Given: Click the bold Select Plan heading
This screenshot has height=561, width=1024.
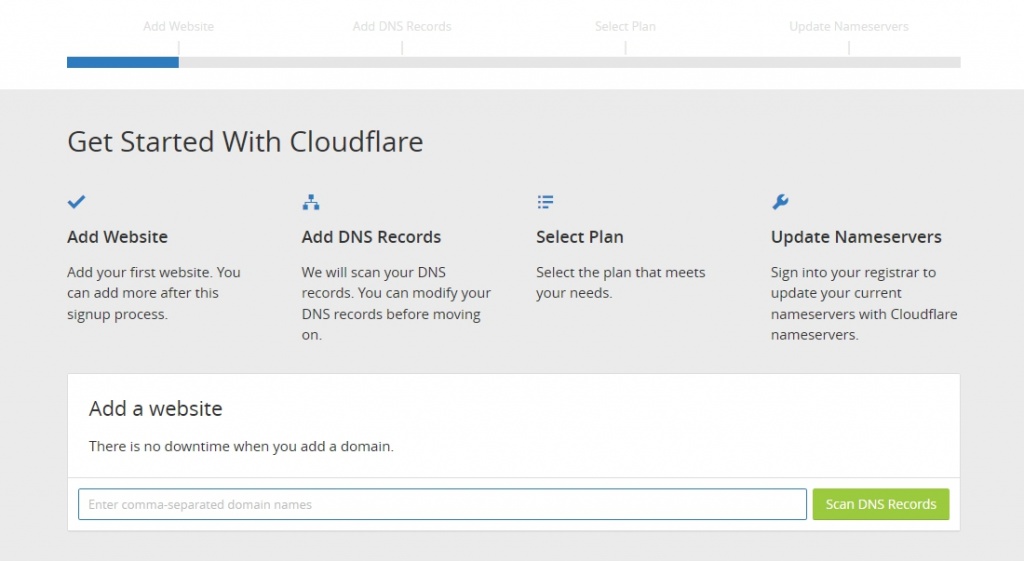Looking at the screenshot, I should click(580, 236).
